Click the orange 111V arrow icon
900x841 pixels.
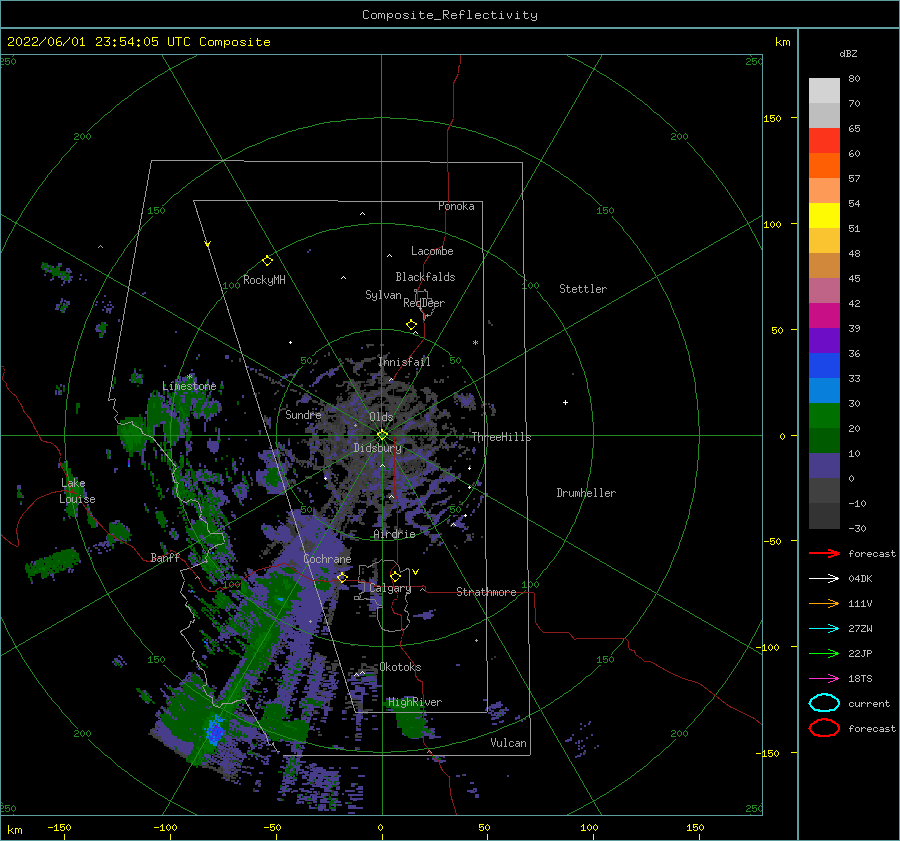pyautogui.click(x=824, y=603)
